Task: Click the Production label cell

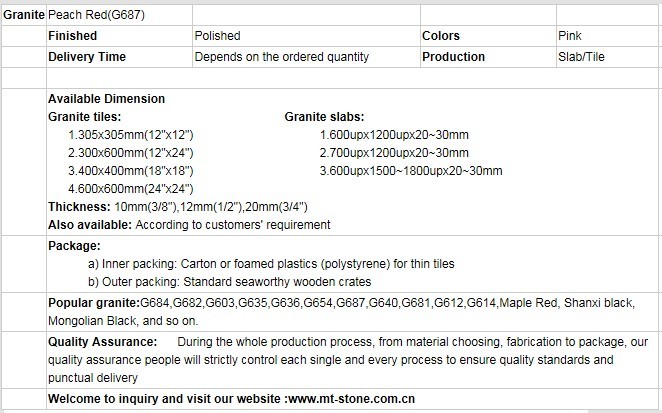Action: [x=453, y=57]
